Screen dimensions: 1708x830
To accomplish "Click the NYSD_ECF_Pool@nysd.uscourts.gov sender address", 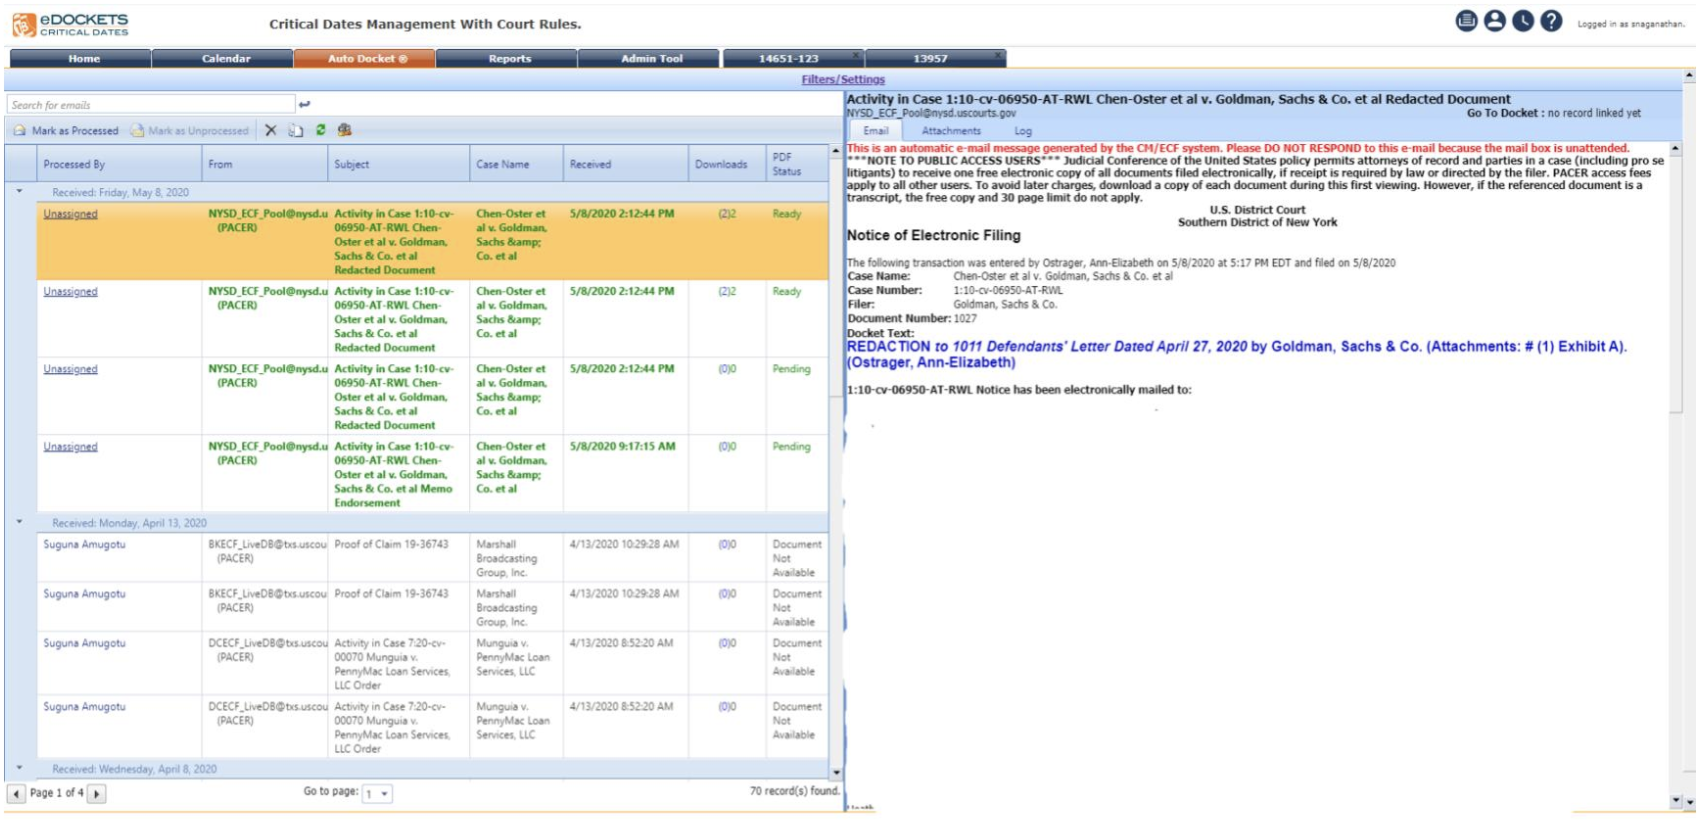I will click(931, 114).
